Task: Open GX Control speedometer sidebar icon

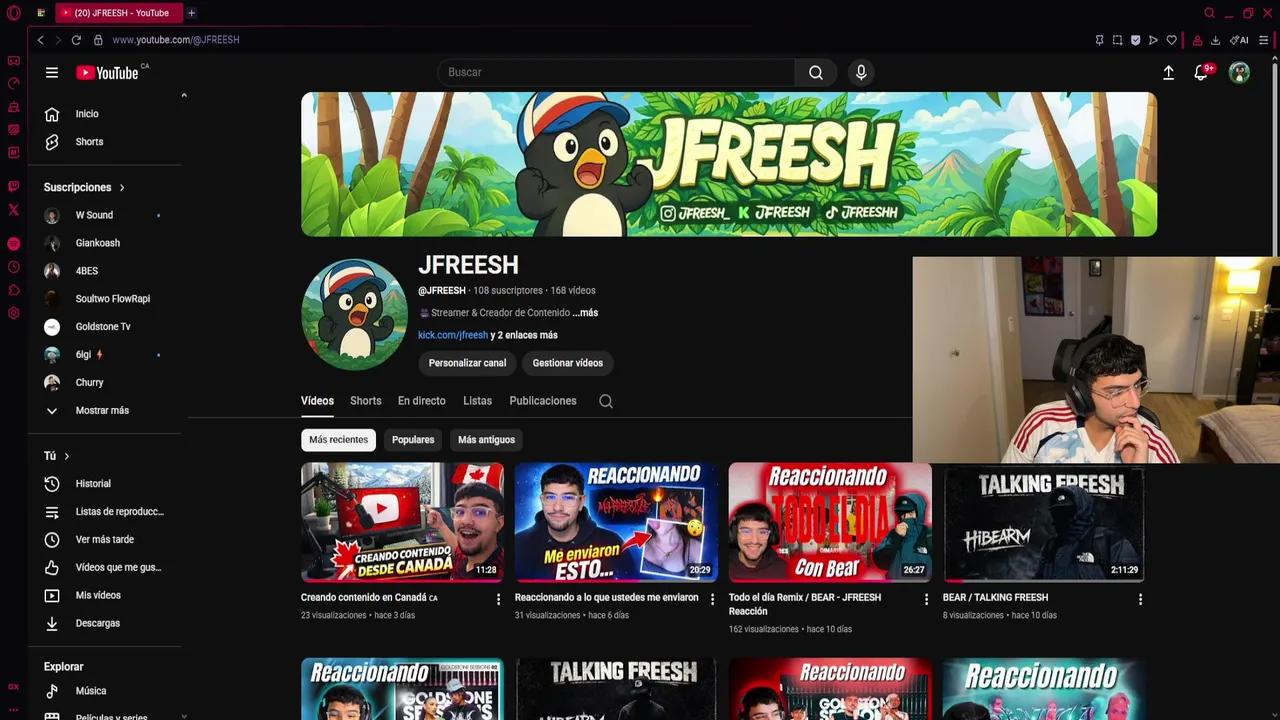Action: 14,84
